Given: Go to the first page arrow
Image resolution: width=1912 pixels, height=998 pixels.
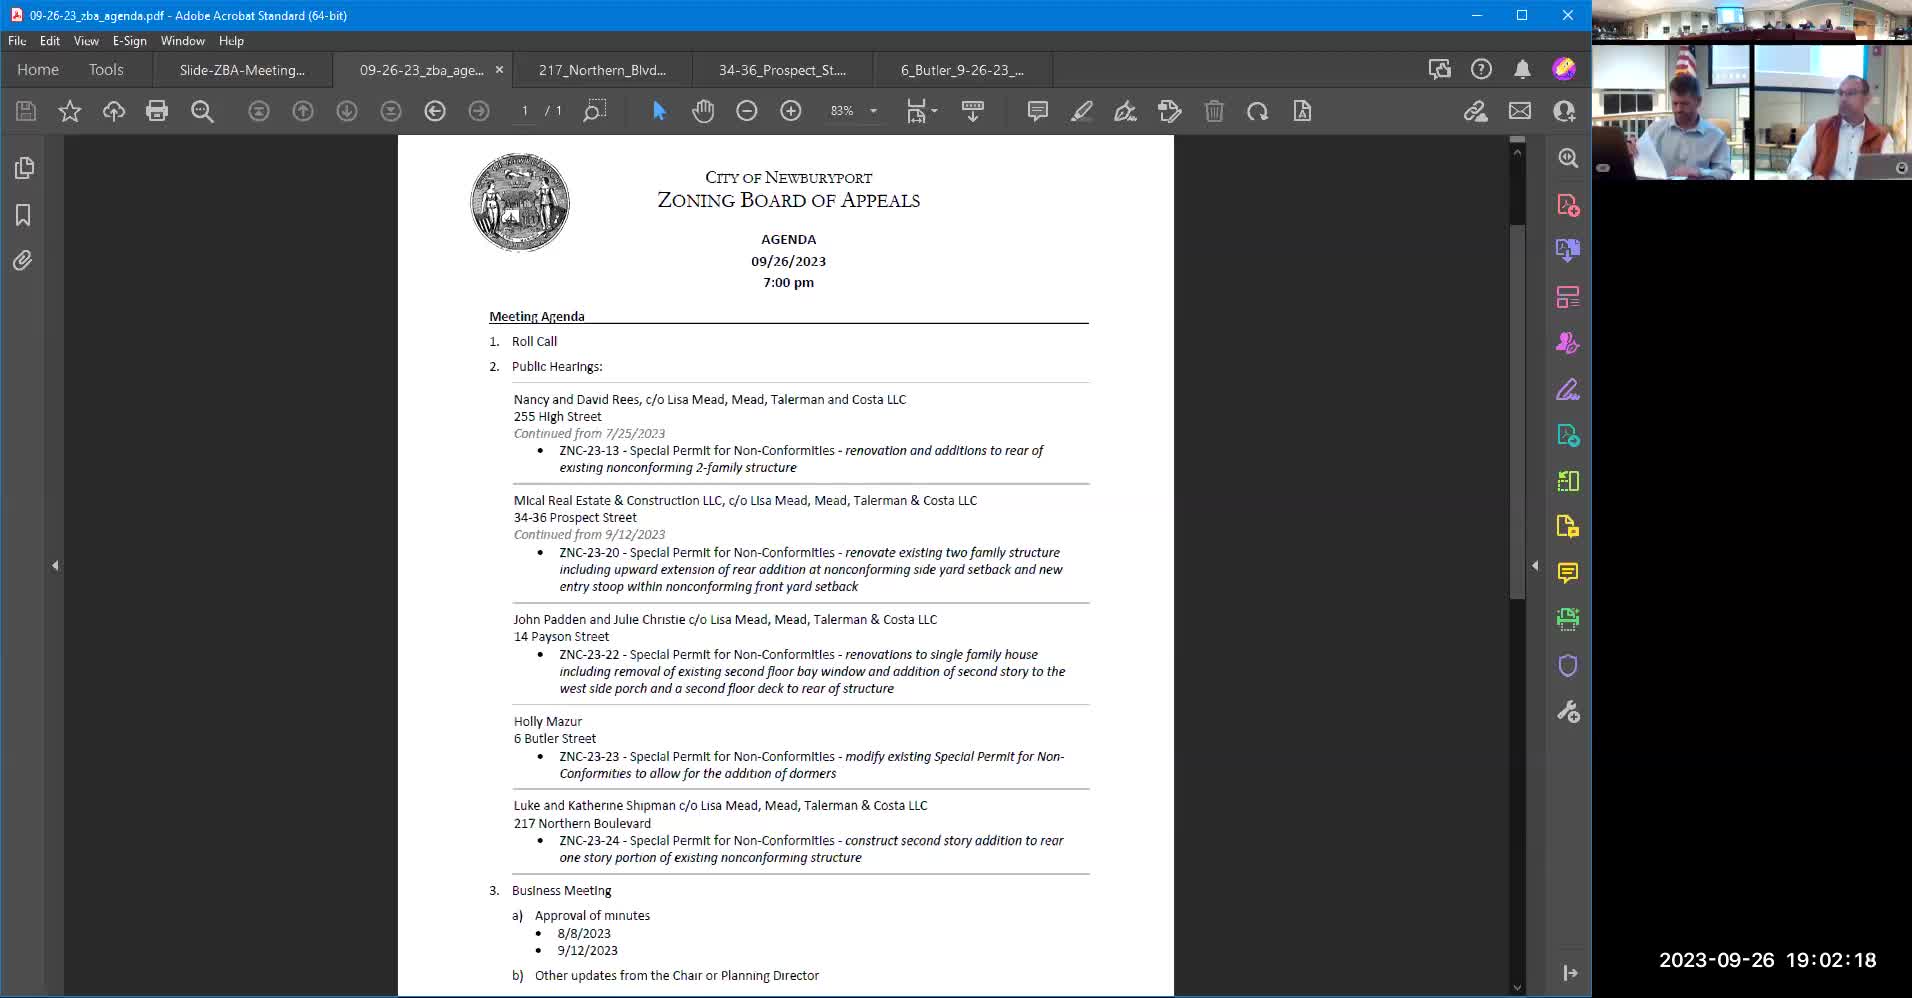Looking at the screenshot, I should point(259,111).
